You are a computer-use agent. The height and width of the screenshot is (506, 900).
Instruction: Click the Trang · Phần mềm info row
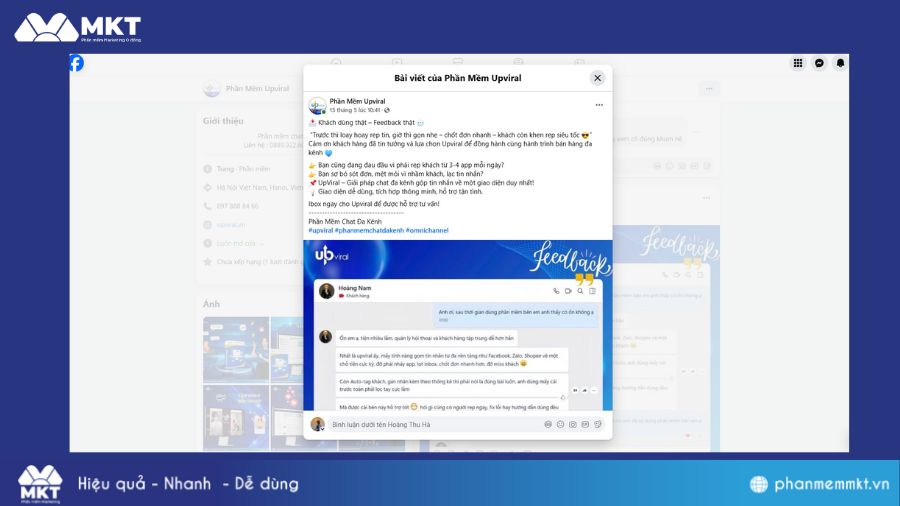(x=243, y=169)
